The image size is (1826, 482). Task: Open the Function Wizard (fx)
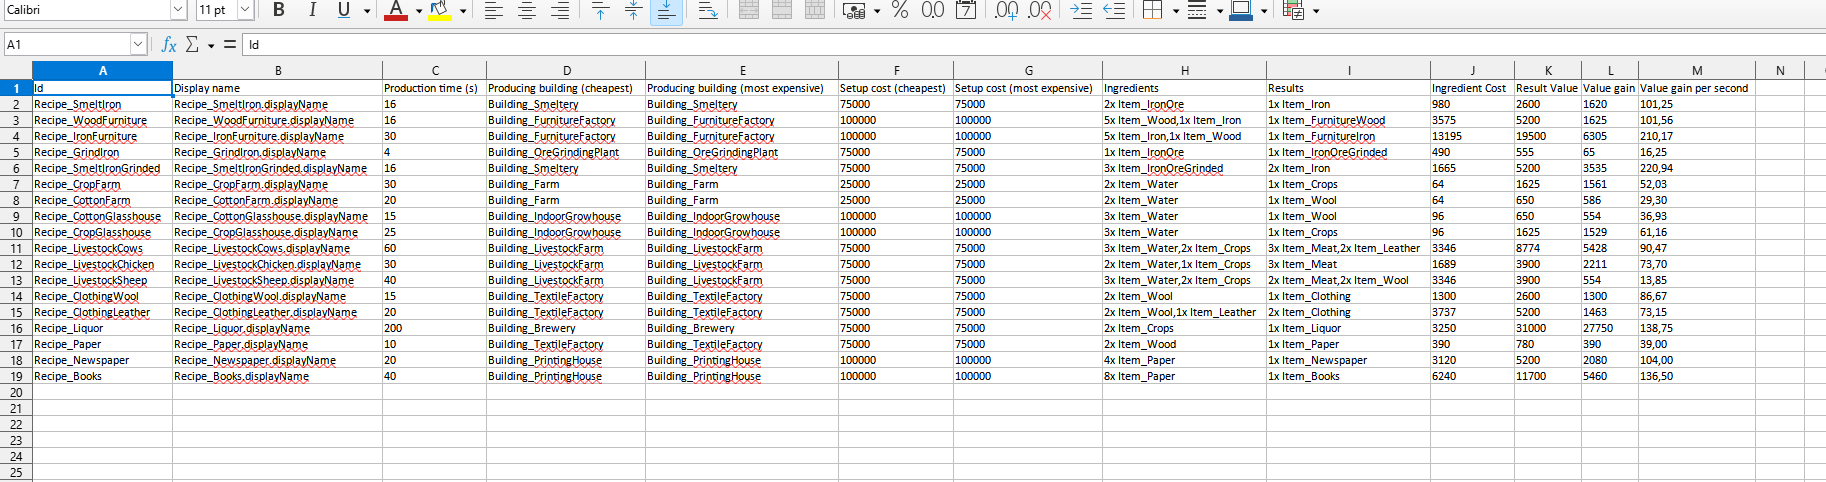169,44
